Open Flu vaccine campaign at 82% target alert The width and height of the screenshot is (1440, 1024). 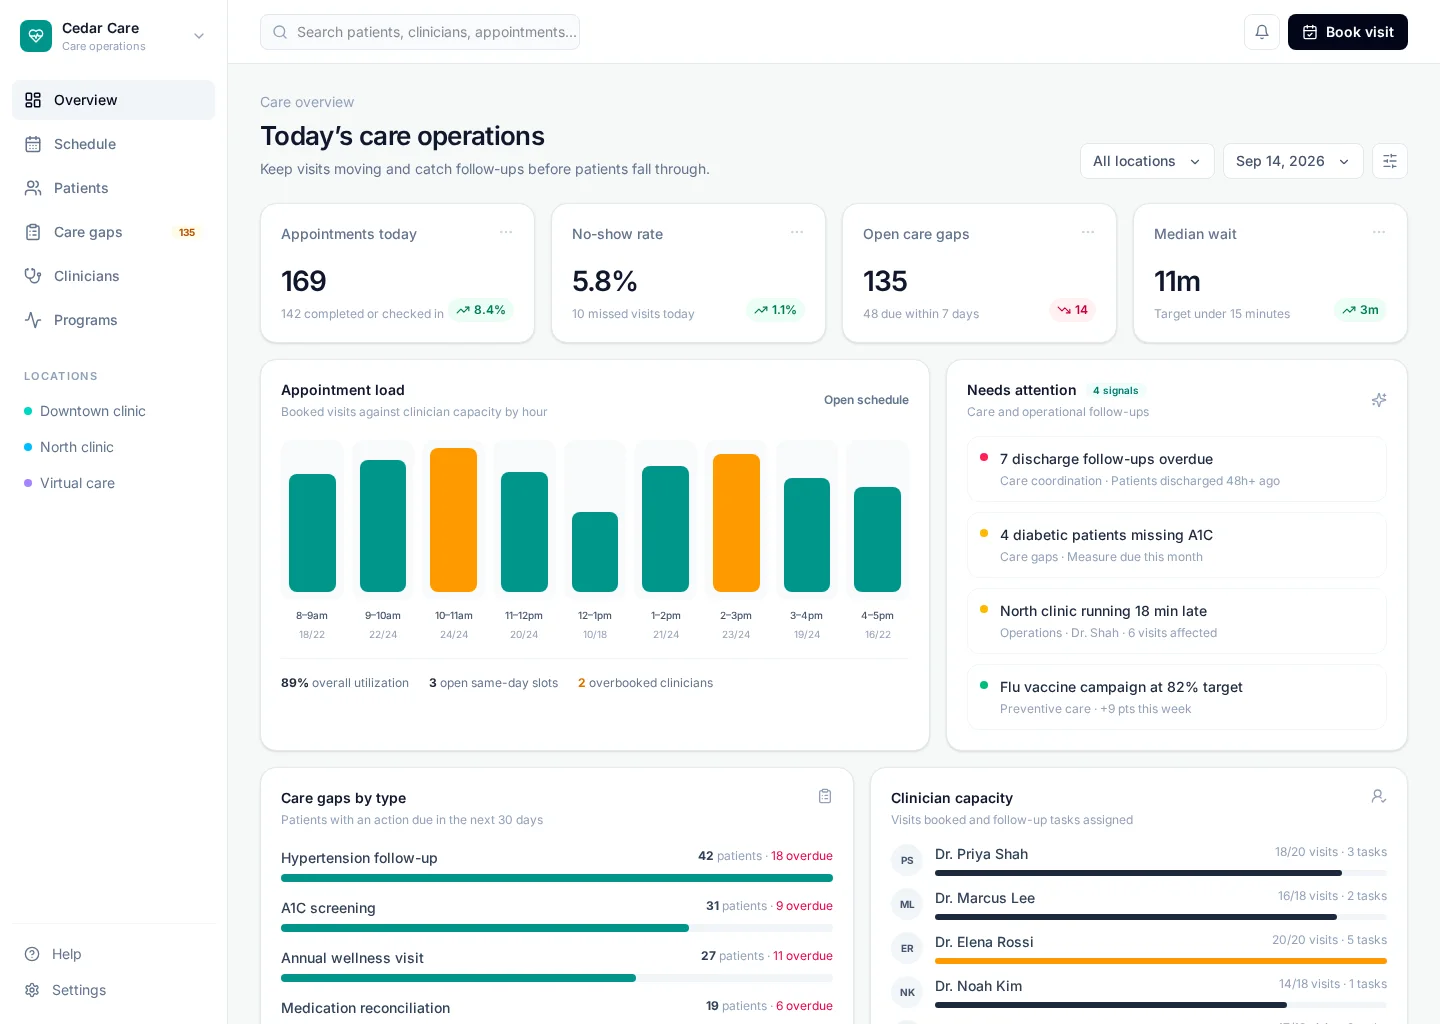coord(1177,697)
